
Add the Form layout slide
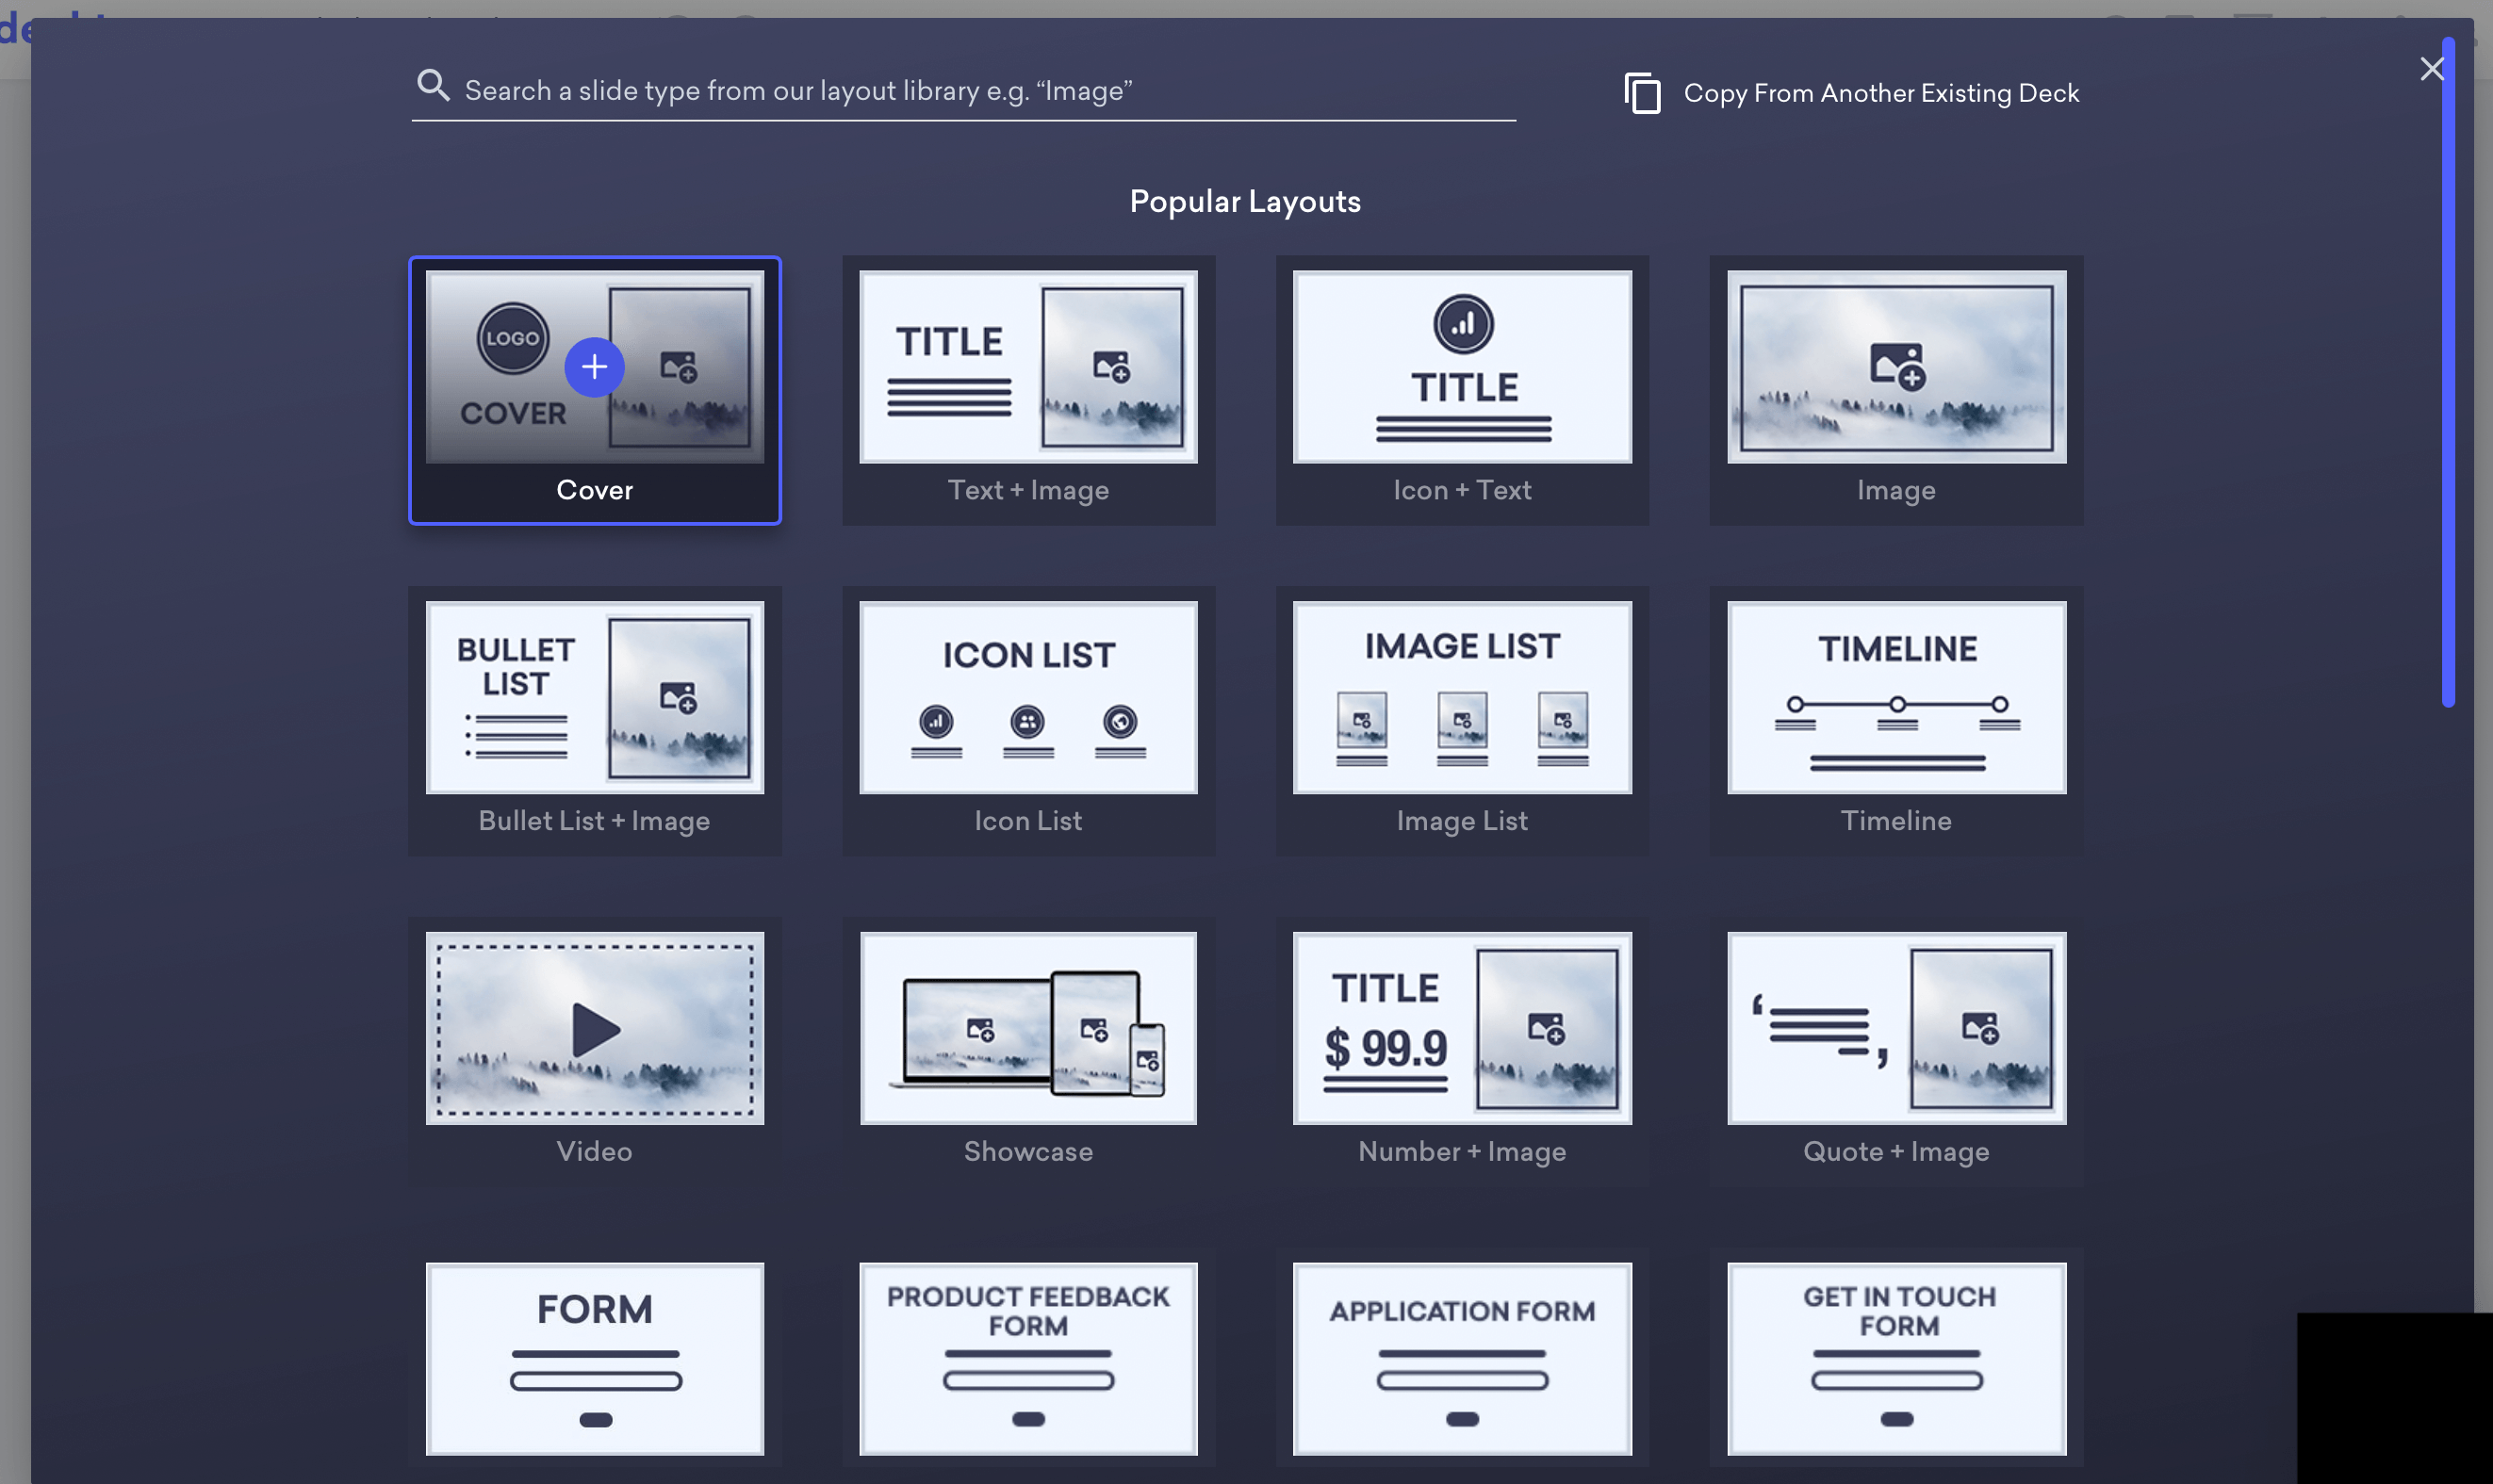(594, 1358)
